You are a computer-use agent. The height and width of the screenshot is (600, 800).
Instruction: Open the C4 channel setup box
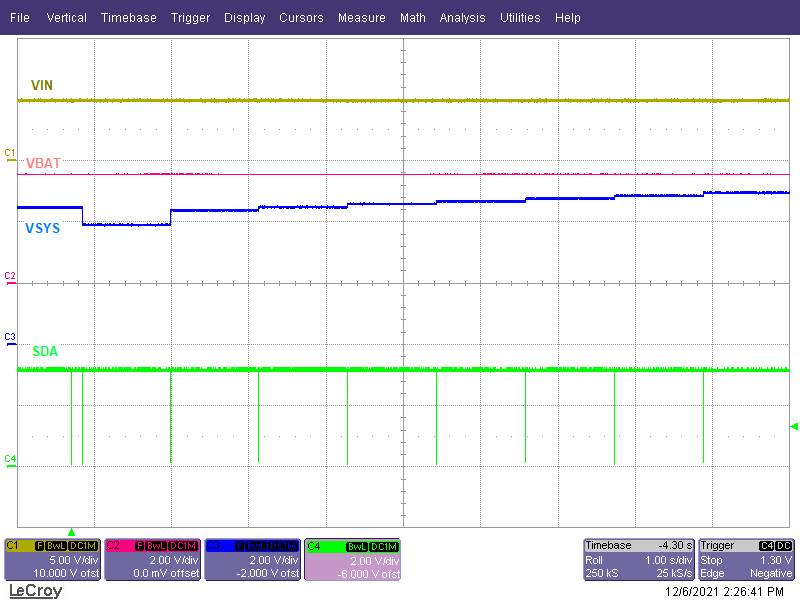click(x=352, y=560)
